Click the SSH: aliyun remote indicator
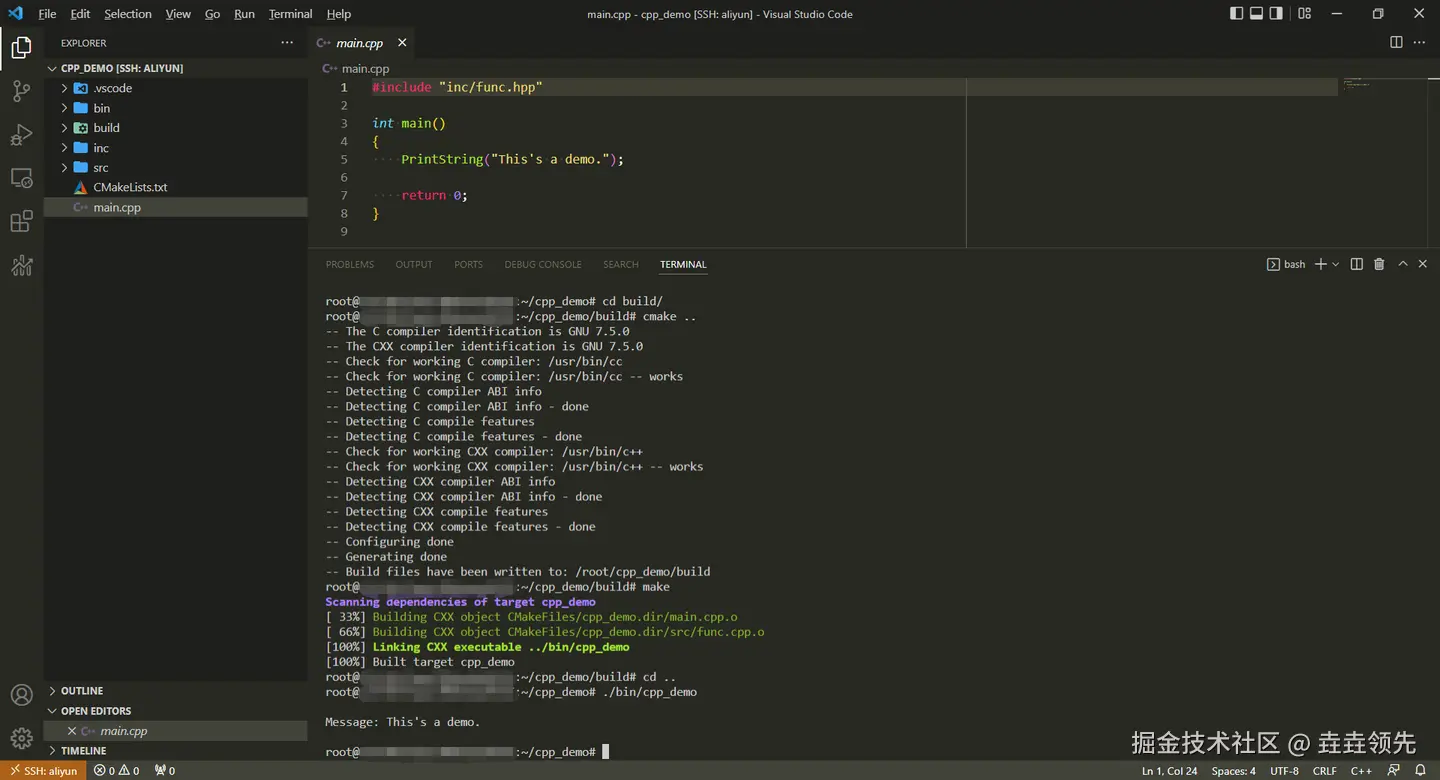The image size is (1440, 780). 43,771
